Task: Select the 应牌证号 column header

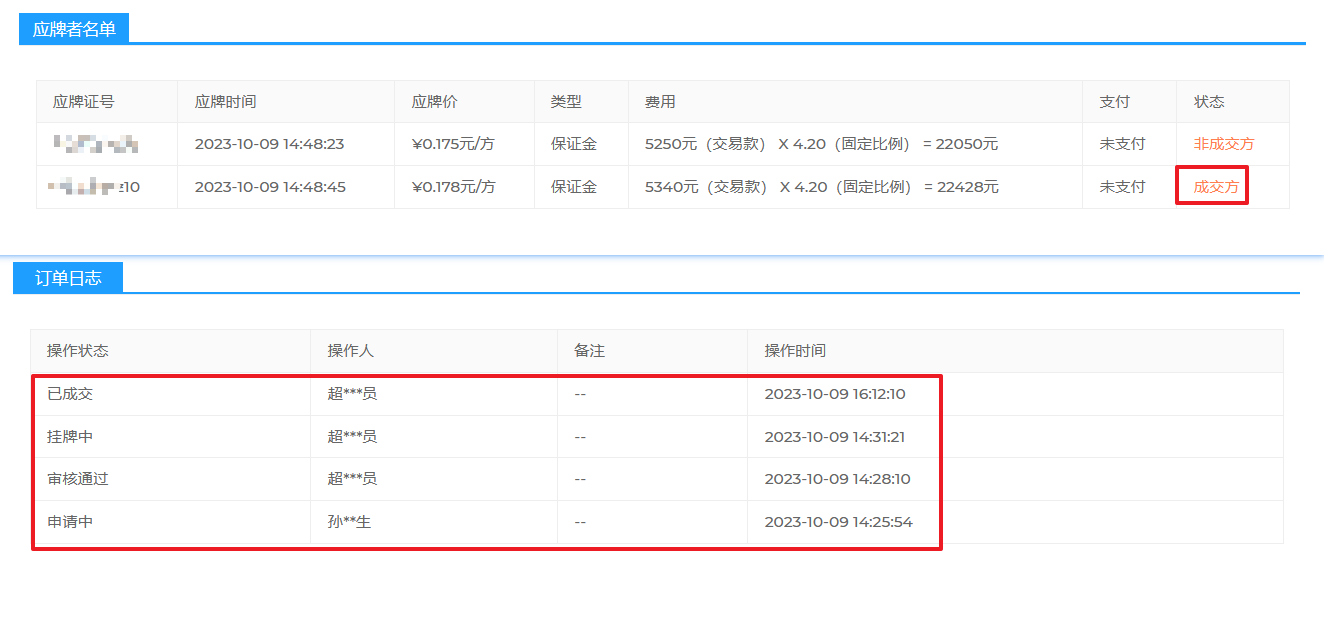Action: (84, 102)
